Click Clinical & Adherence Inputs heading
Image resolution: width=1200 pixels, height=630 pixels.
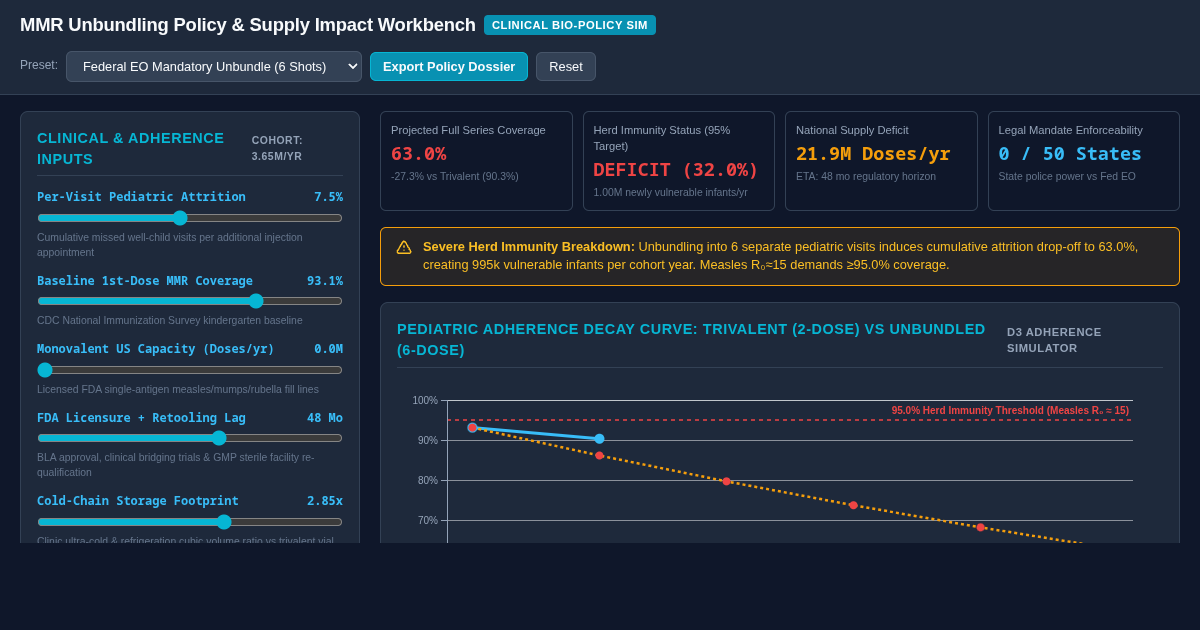click(x=131, y=148)
